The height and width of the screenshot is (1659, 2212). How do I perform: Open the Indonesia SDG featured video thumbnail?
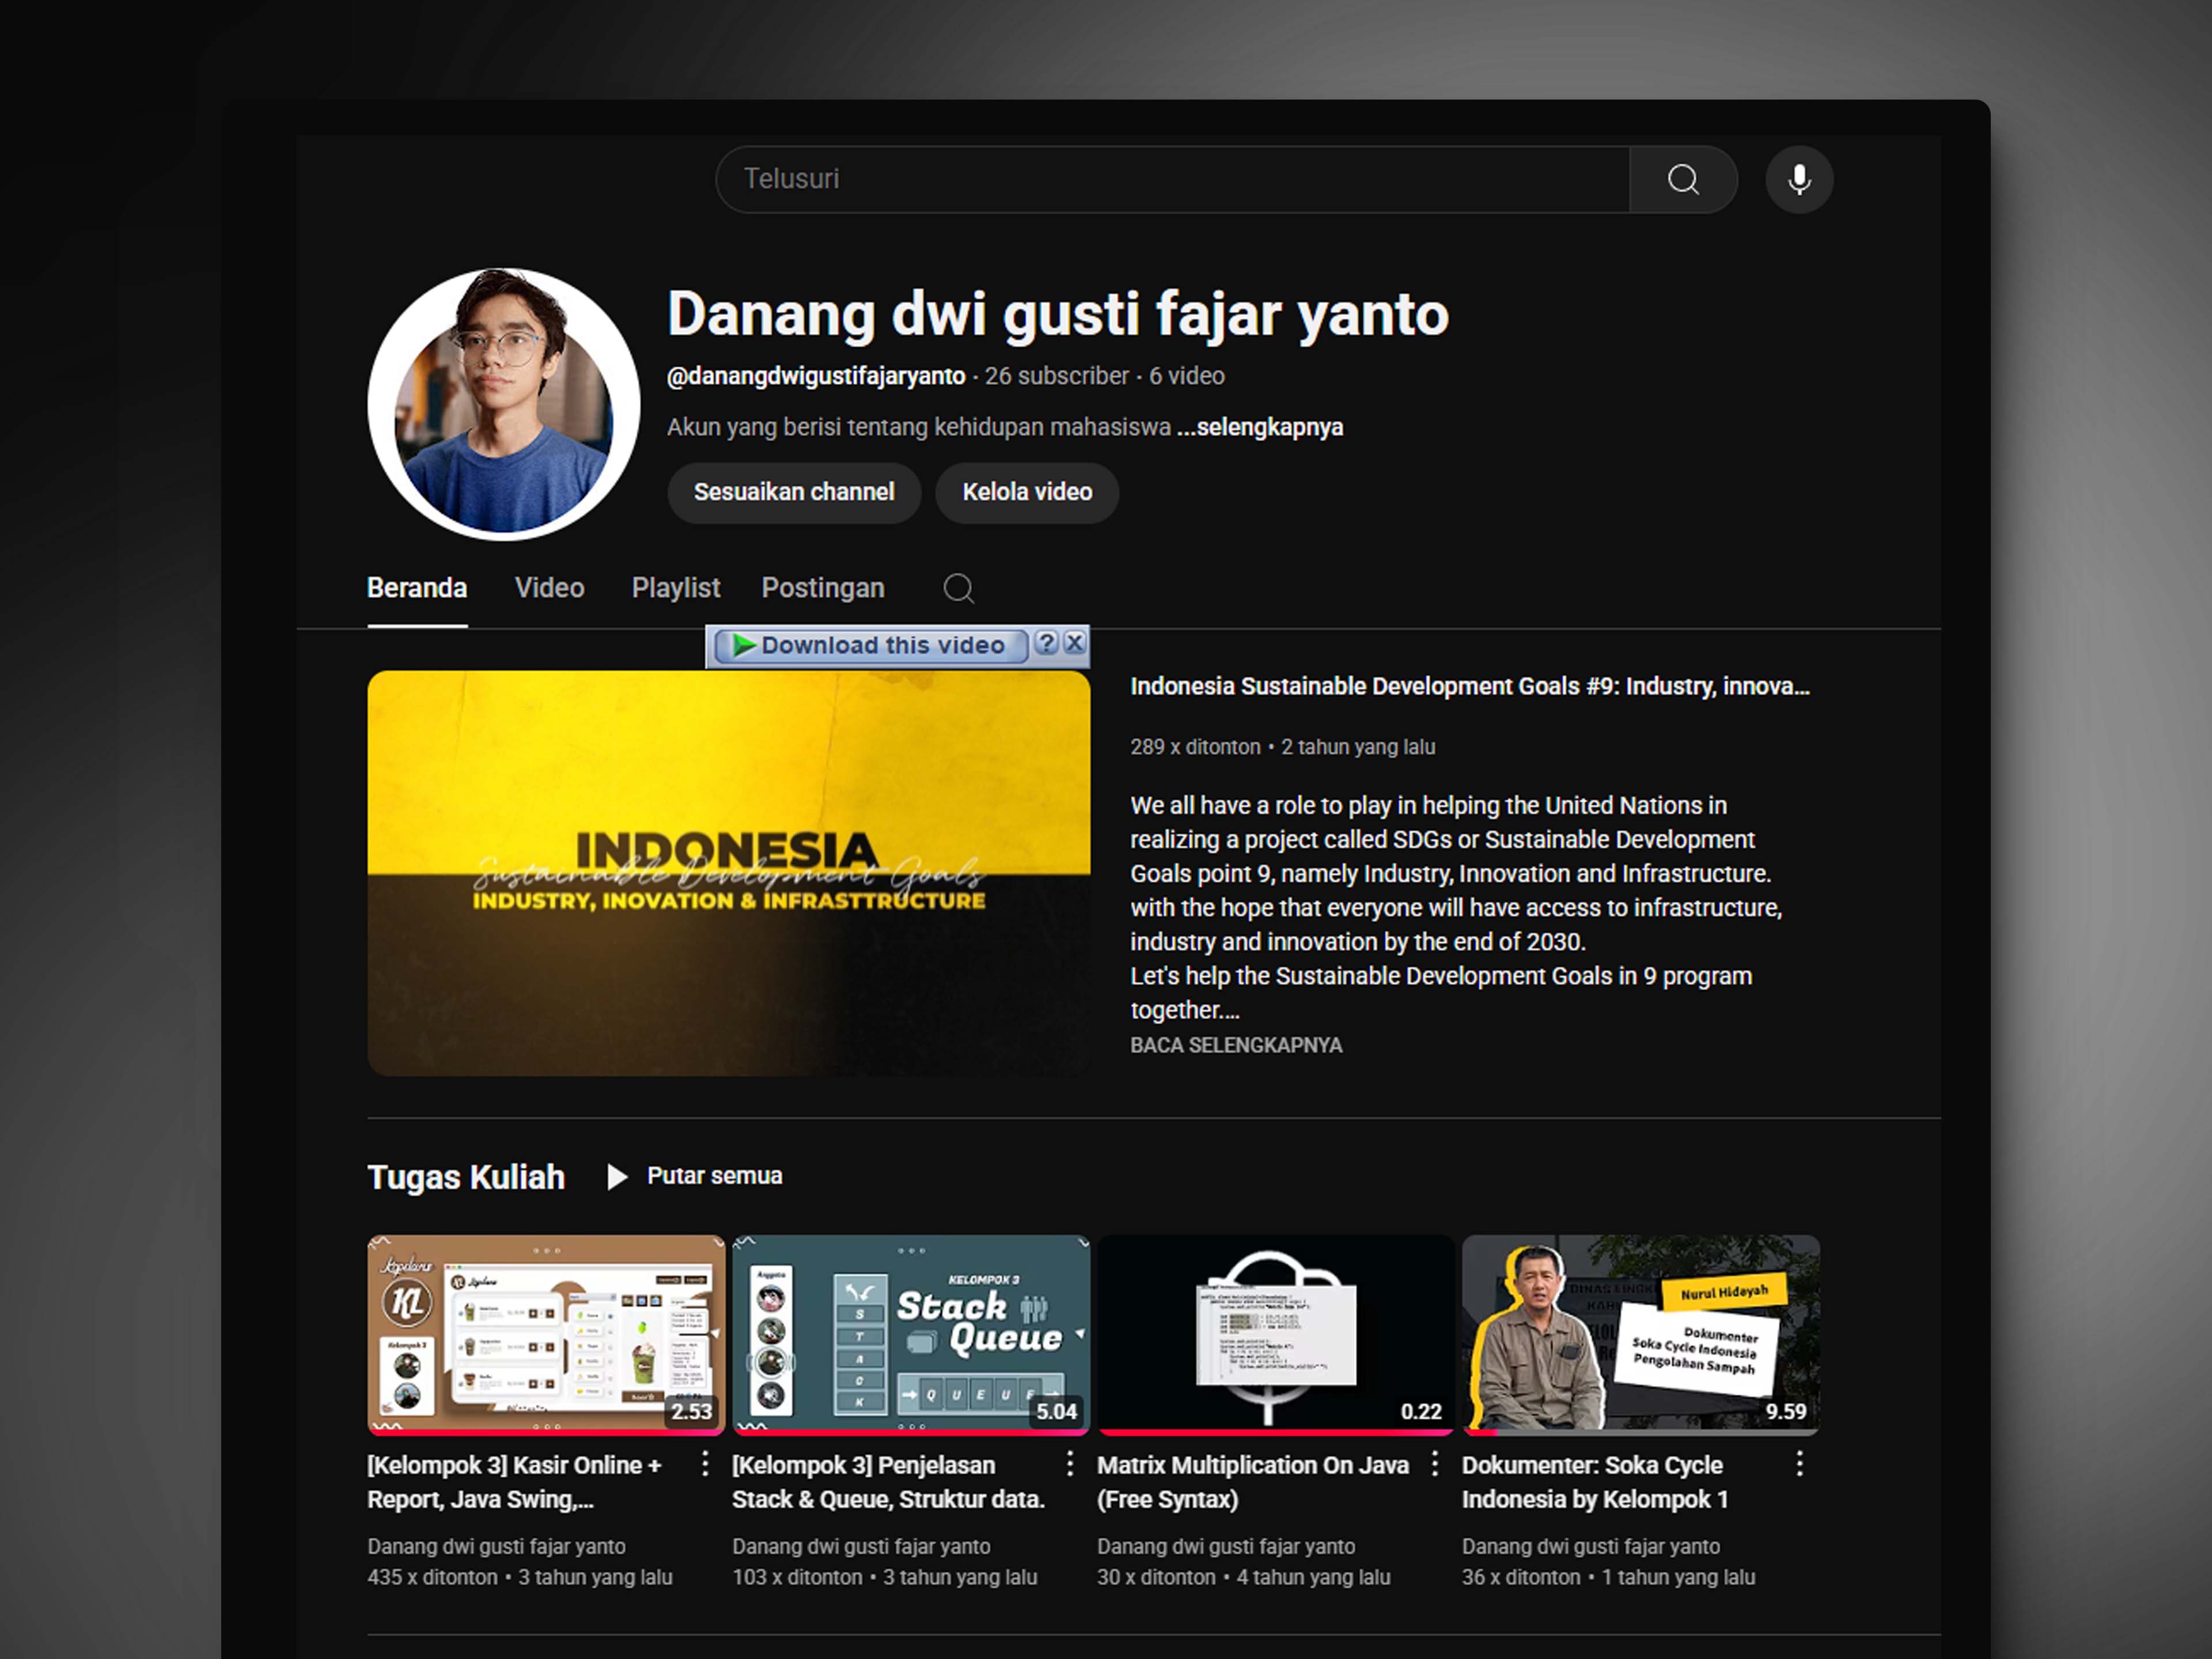[728, 873]
